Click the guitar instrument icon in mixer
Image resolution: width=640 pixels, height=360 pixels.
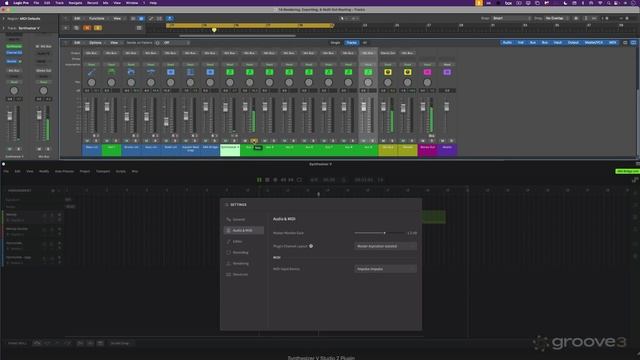click(x=91, y=72)
